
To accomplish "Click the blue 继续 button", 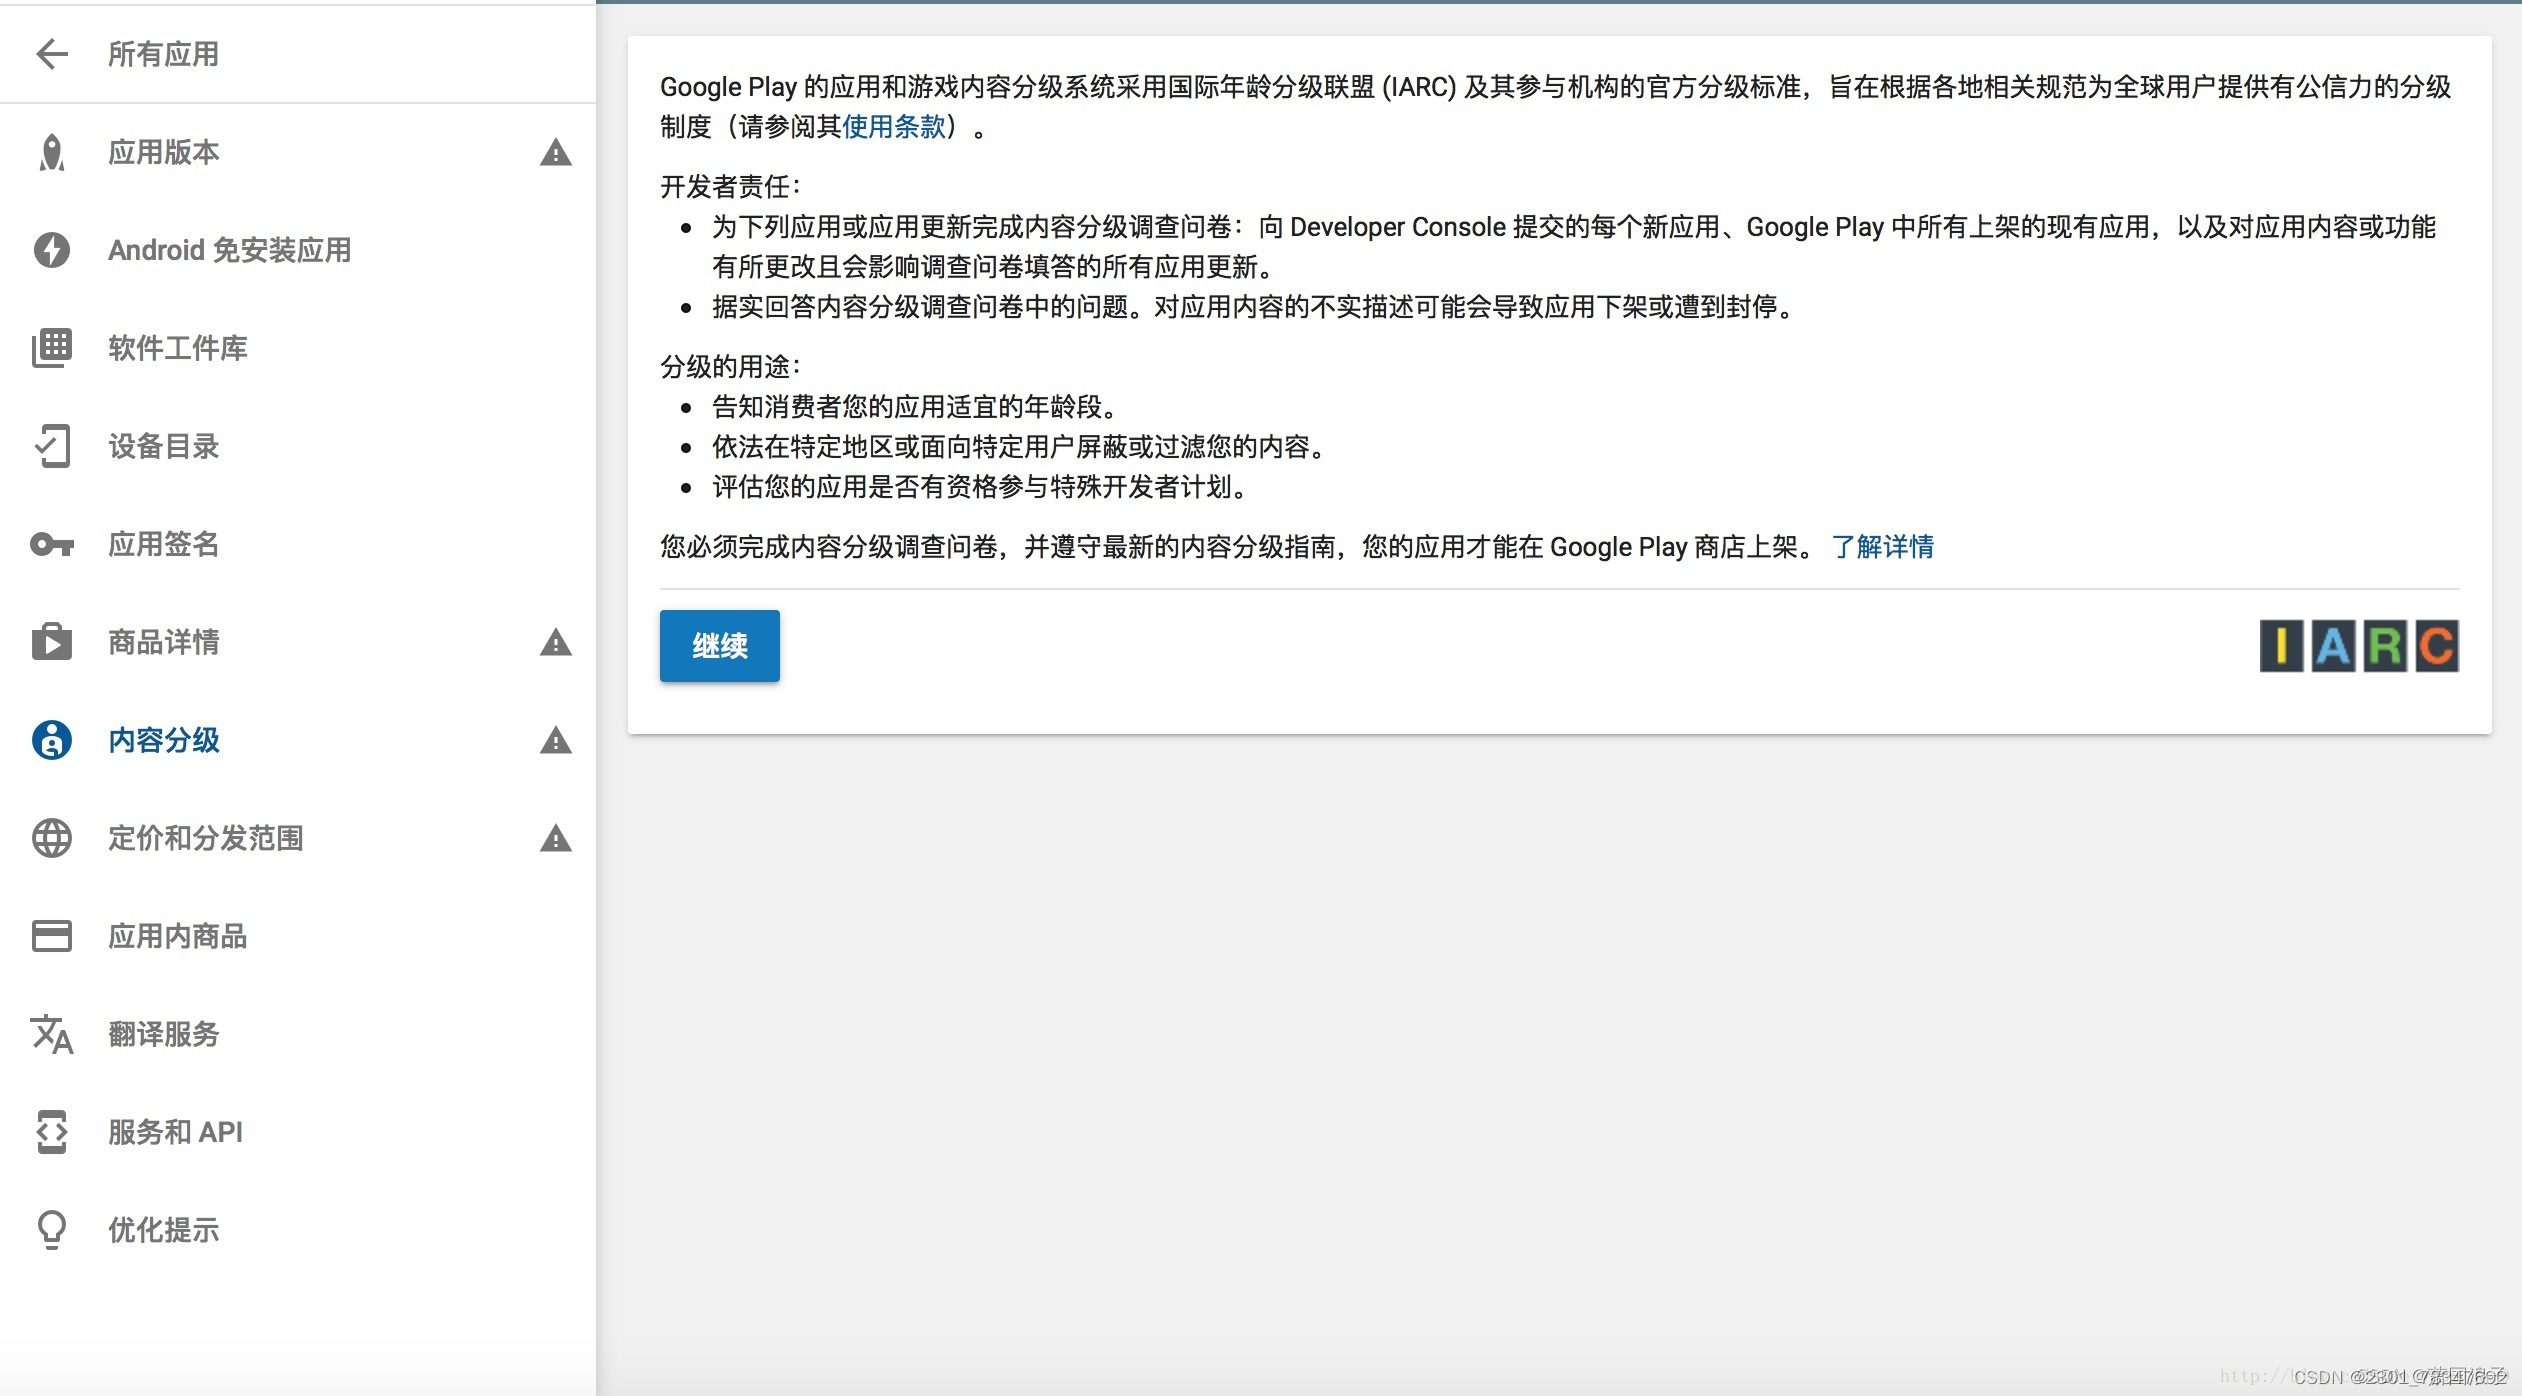I will point(719,646).
